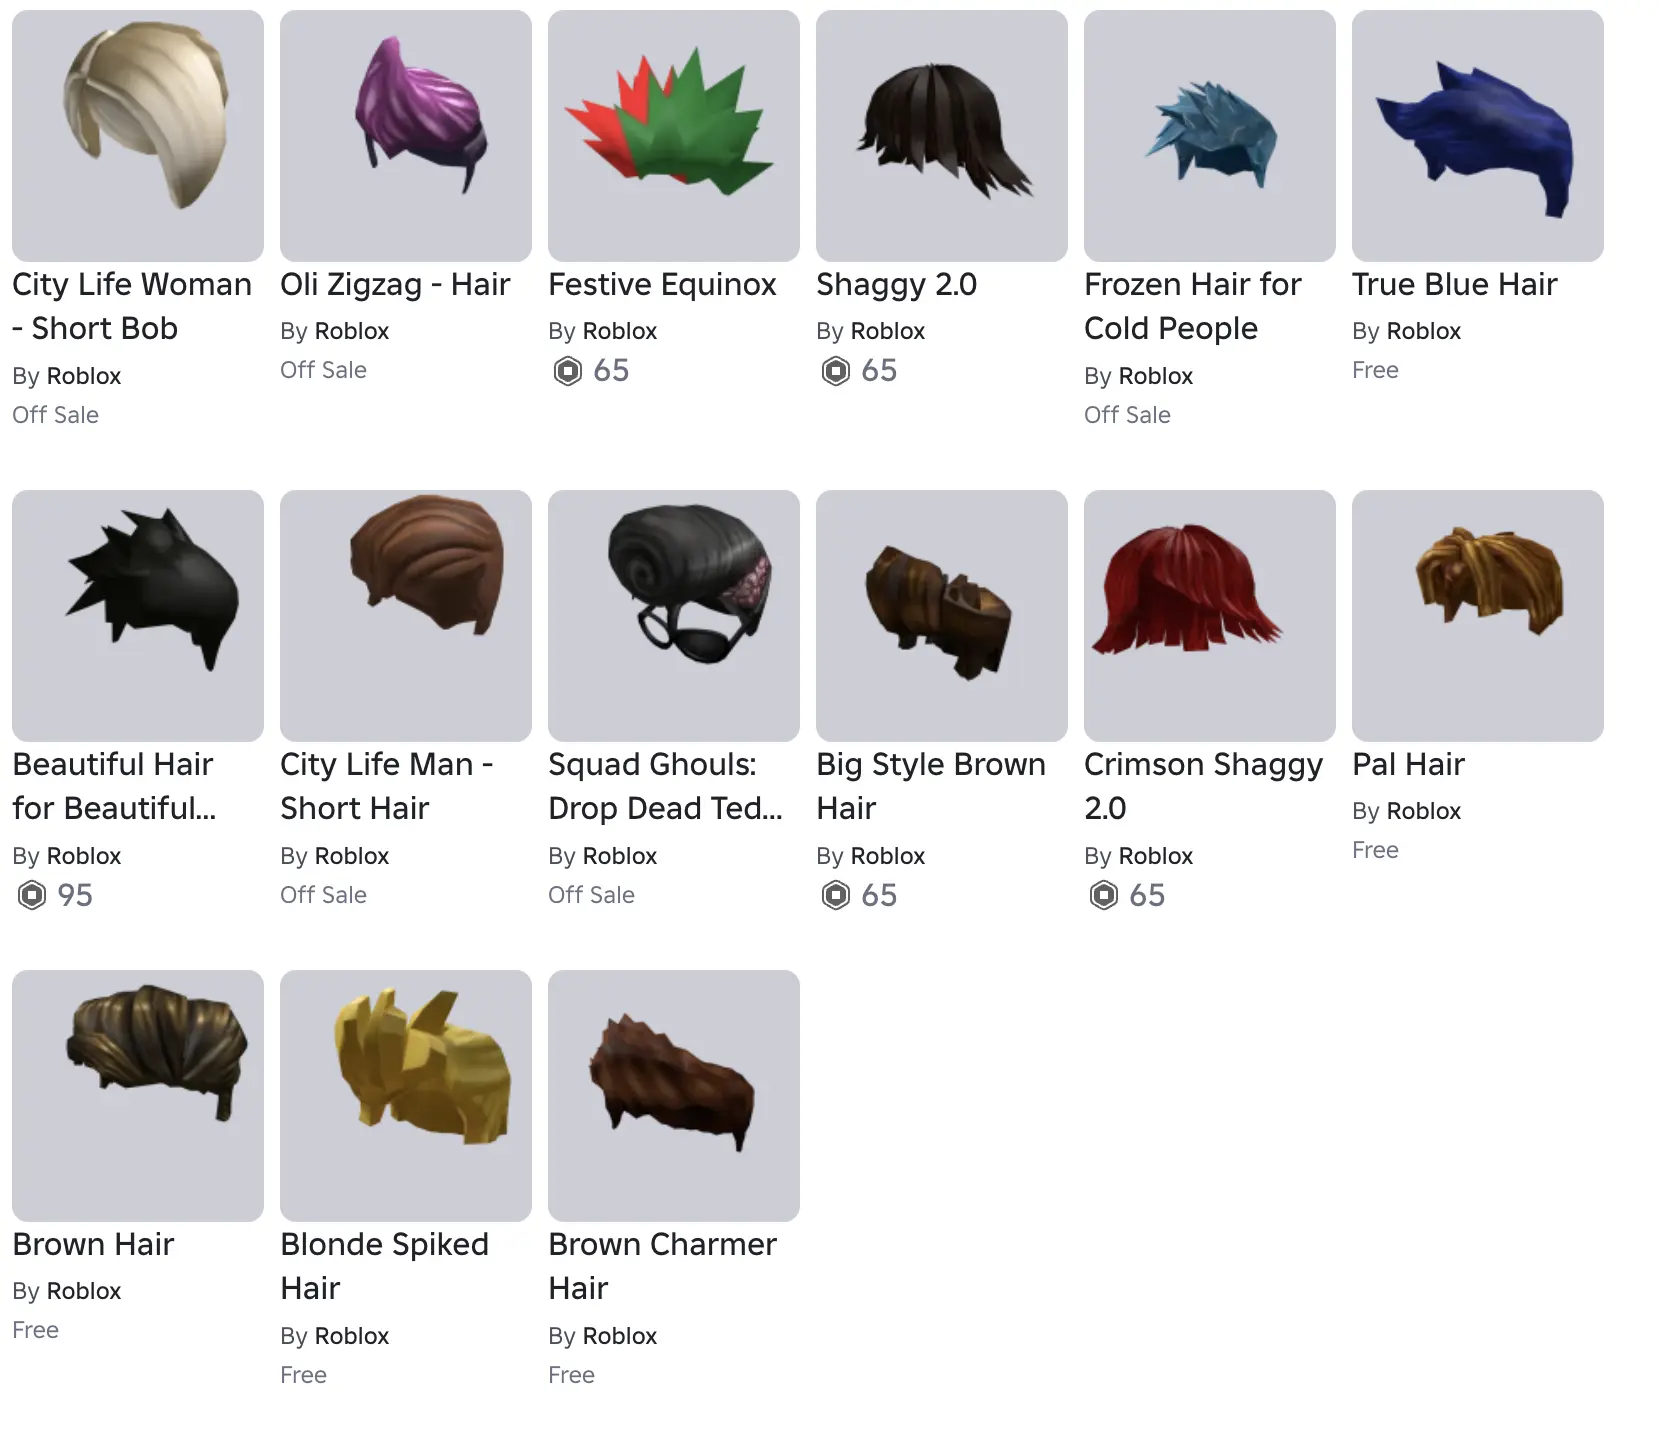Open the City Life Woman Short Bob thumbnail
Viewport: 1658px width, 1434px height.
pyautogui.click(x=138, y=136)
